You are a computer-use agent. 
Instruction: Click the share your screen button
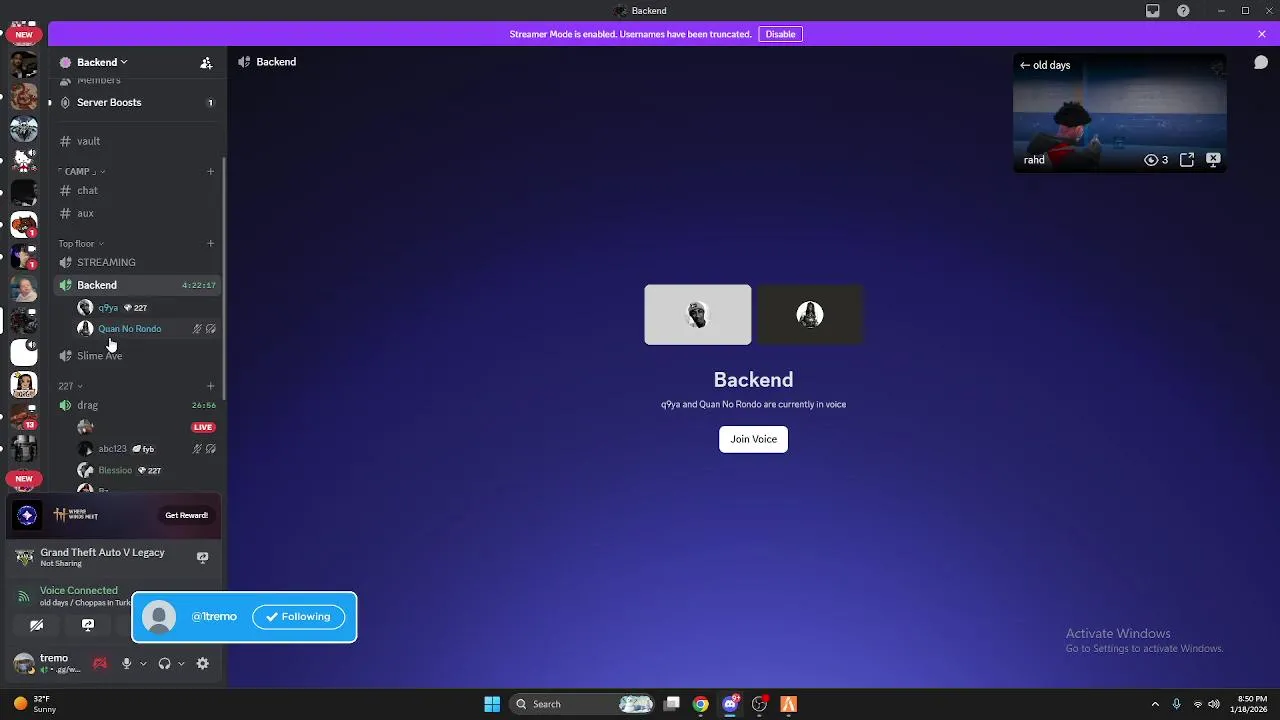(88, 625)
